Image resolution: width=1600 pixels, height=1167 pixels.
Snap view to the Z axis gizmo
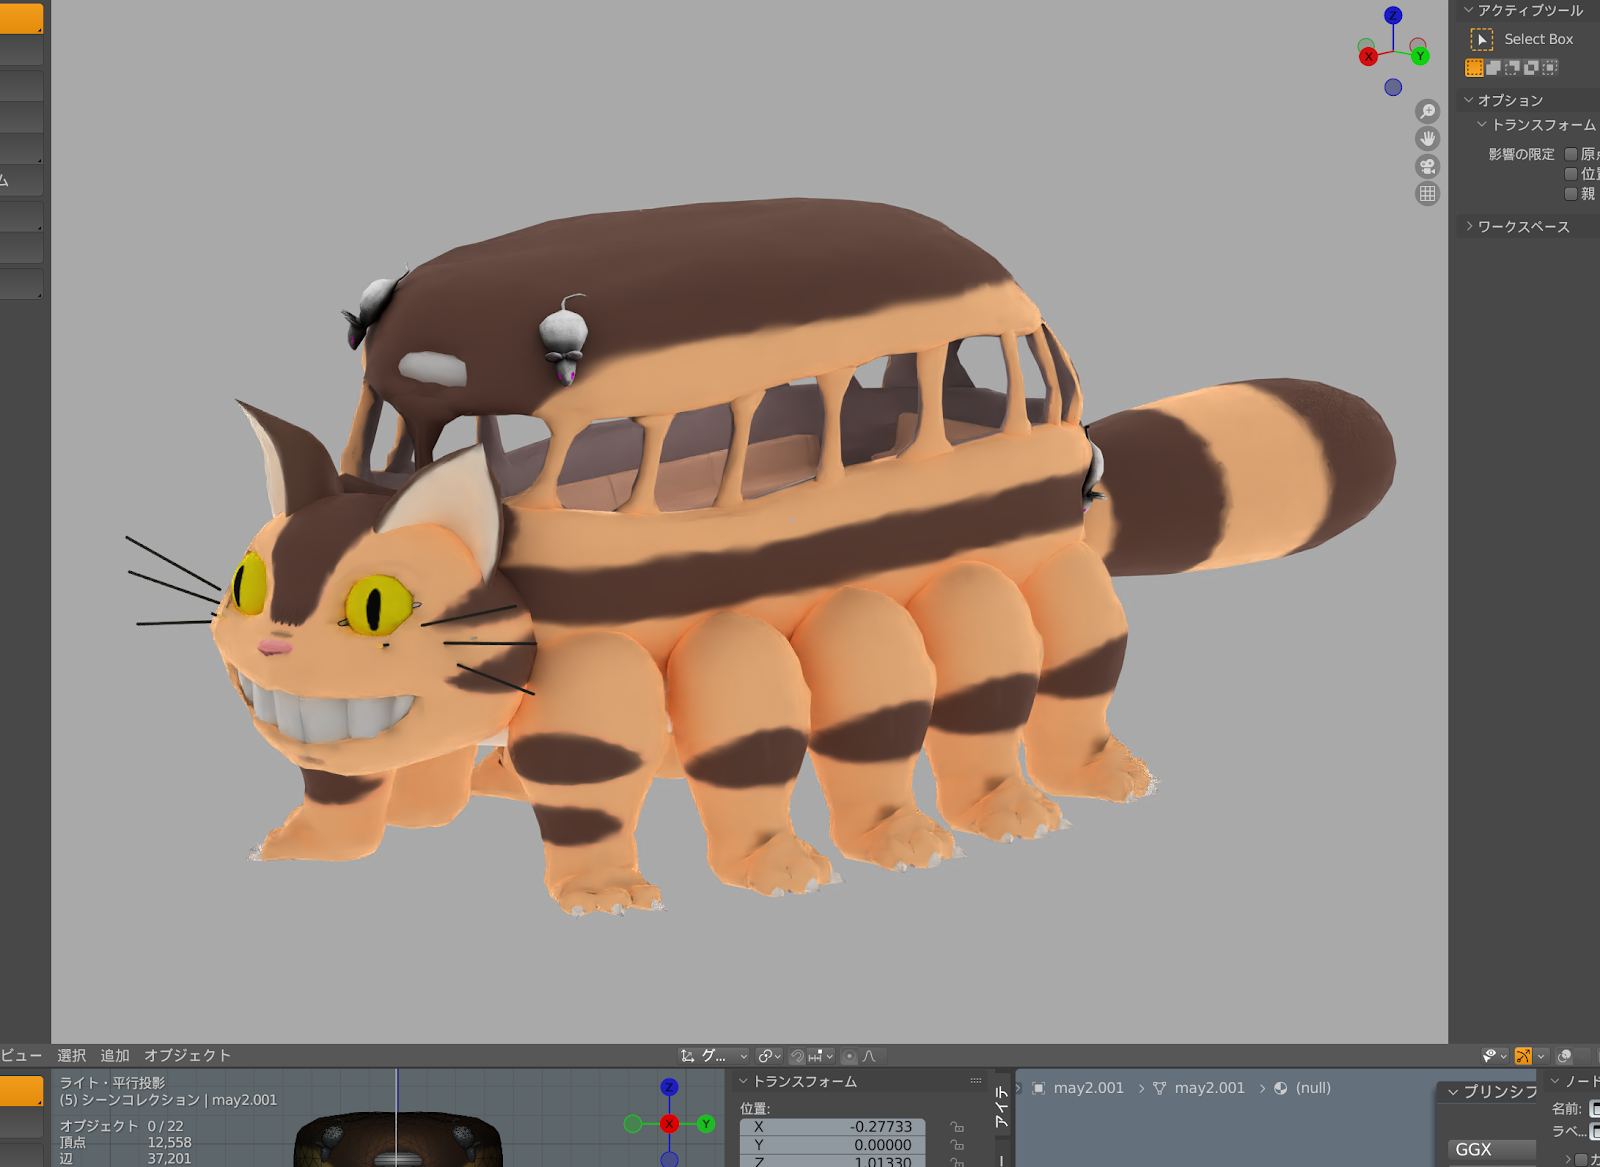pyautogui.click(x=1393, y=15)
